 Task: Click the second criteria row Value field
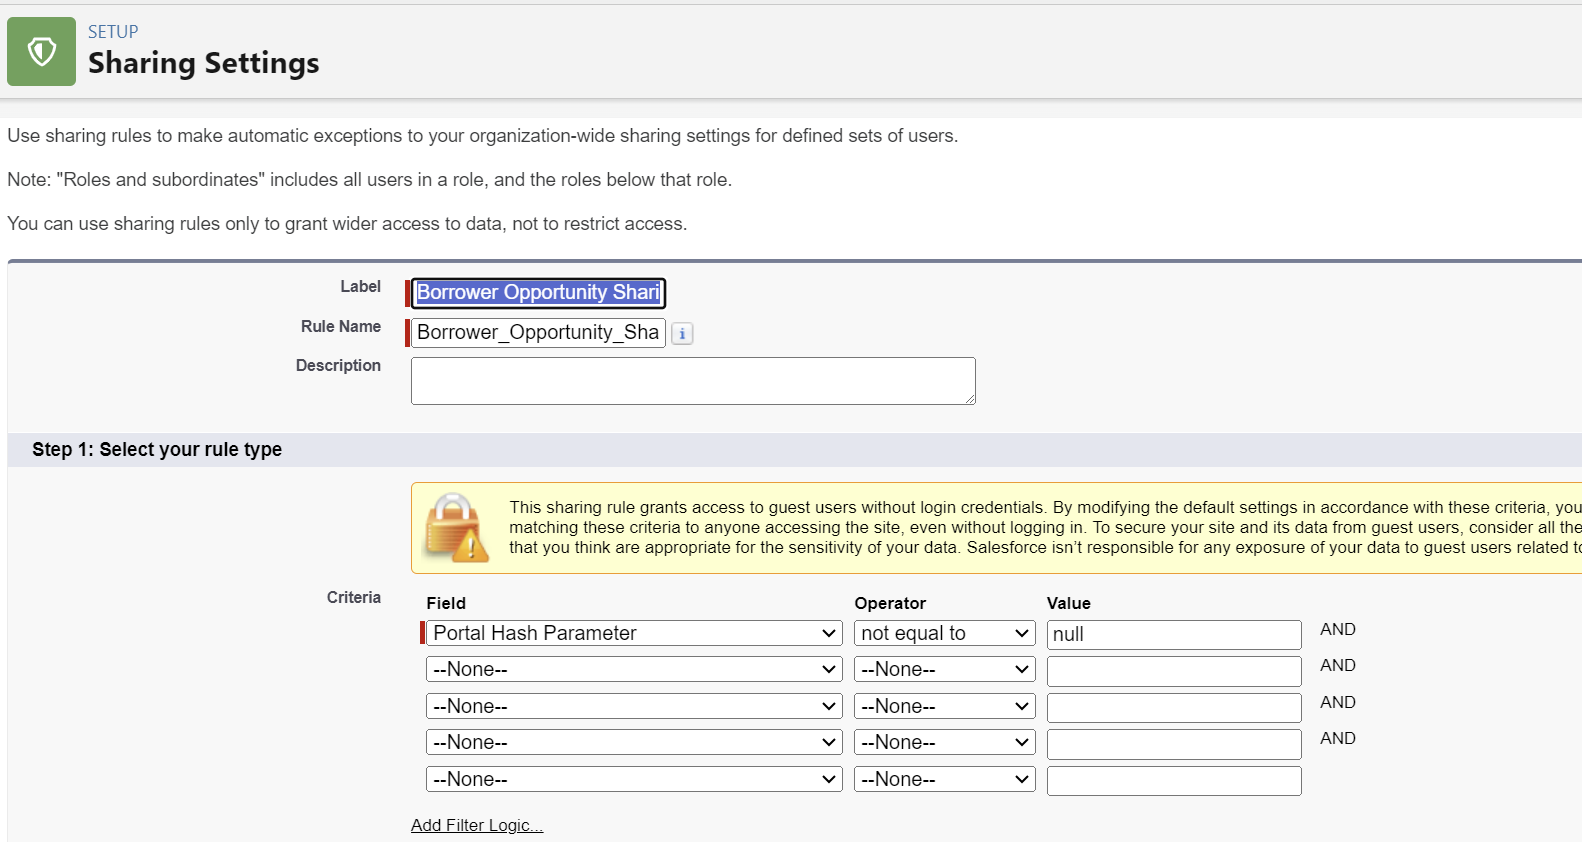pyautogui.click(x=1174, y=671)
